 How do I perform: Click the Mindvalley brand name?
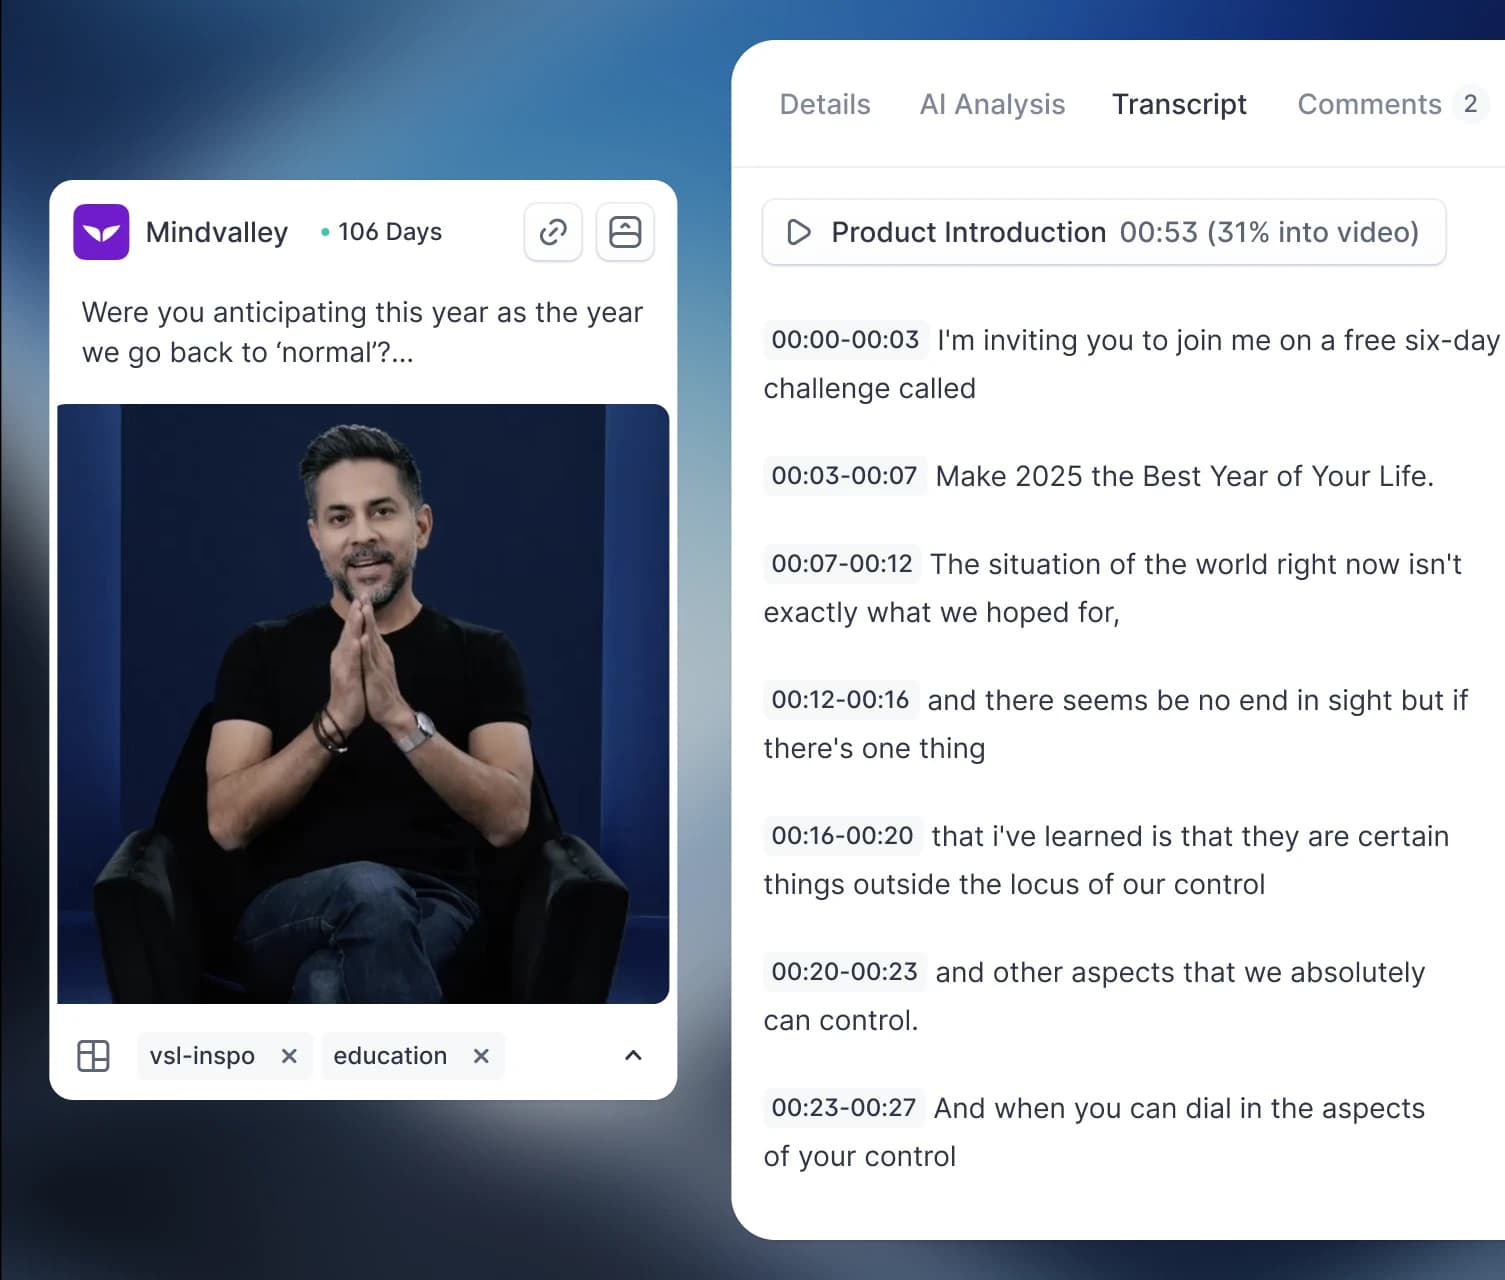coord(217,232)
